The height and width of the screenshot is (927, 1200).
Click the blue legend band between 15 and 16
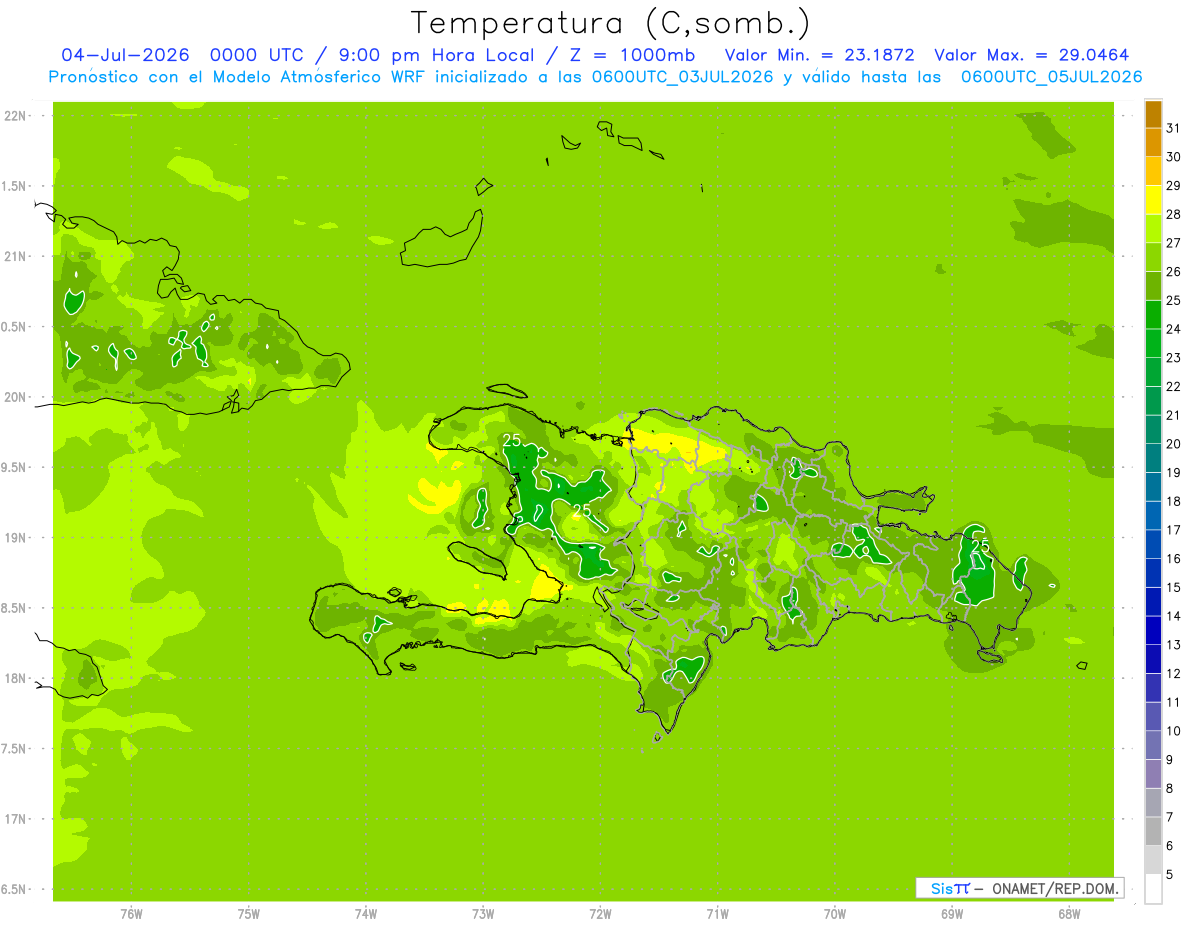click(x=1153, y=573)
